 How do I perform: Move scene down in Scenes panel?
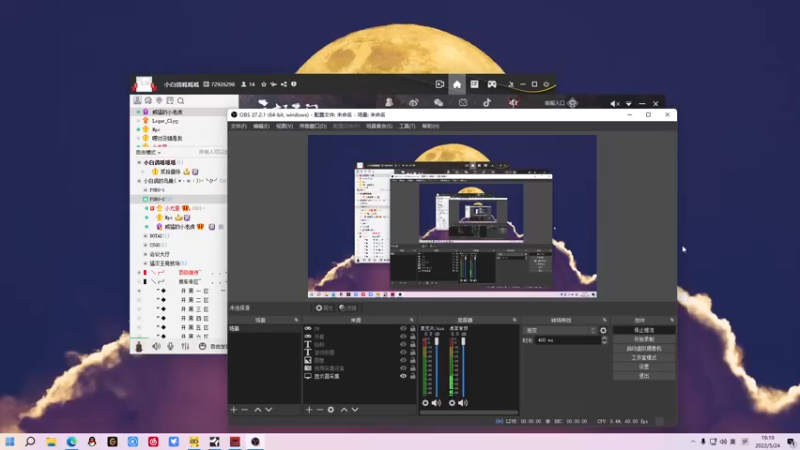pos(269,410)
